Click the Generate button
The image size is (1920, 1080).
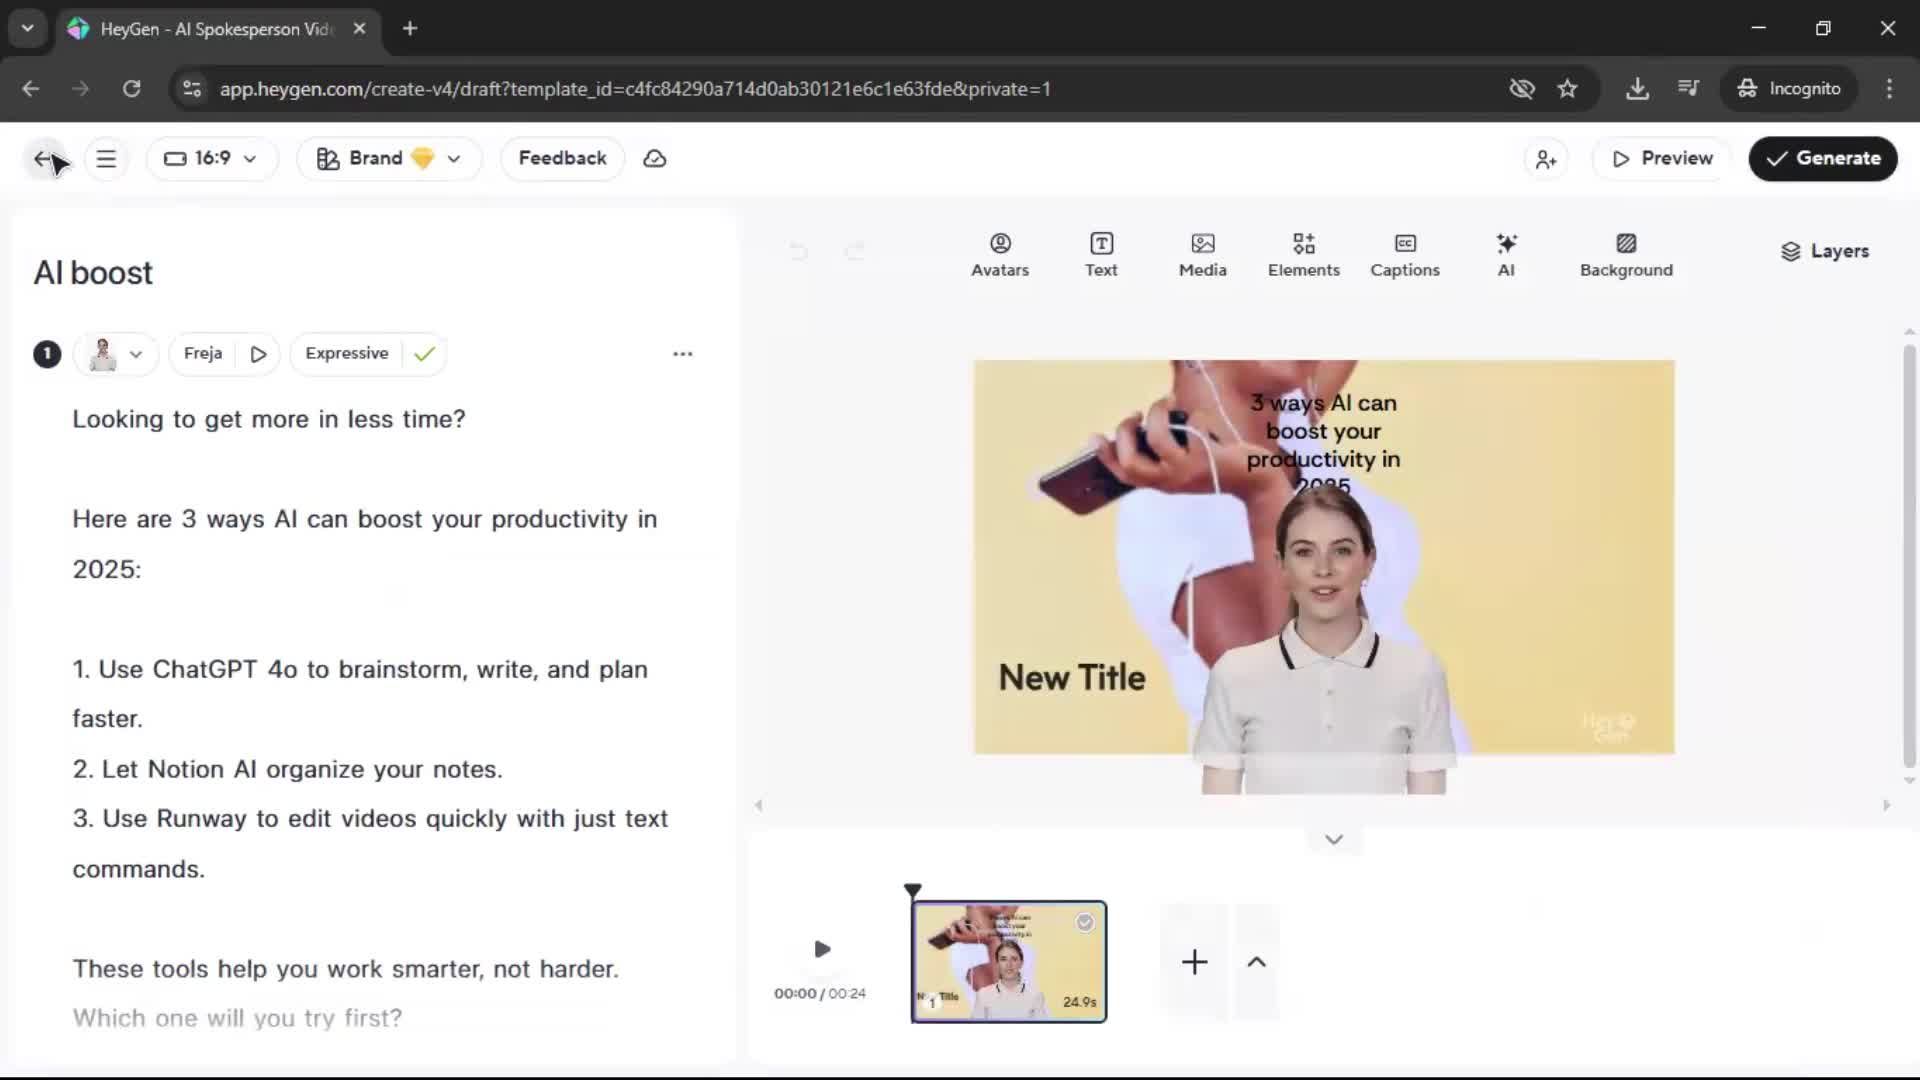click(x=1822, y=159)
